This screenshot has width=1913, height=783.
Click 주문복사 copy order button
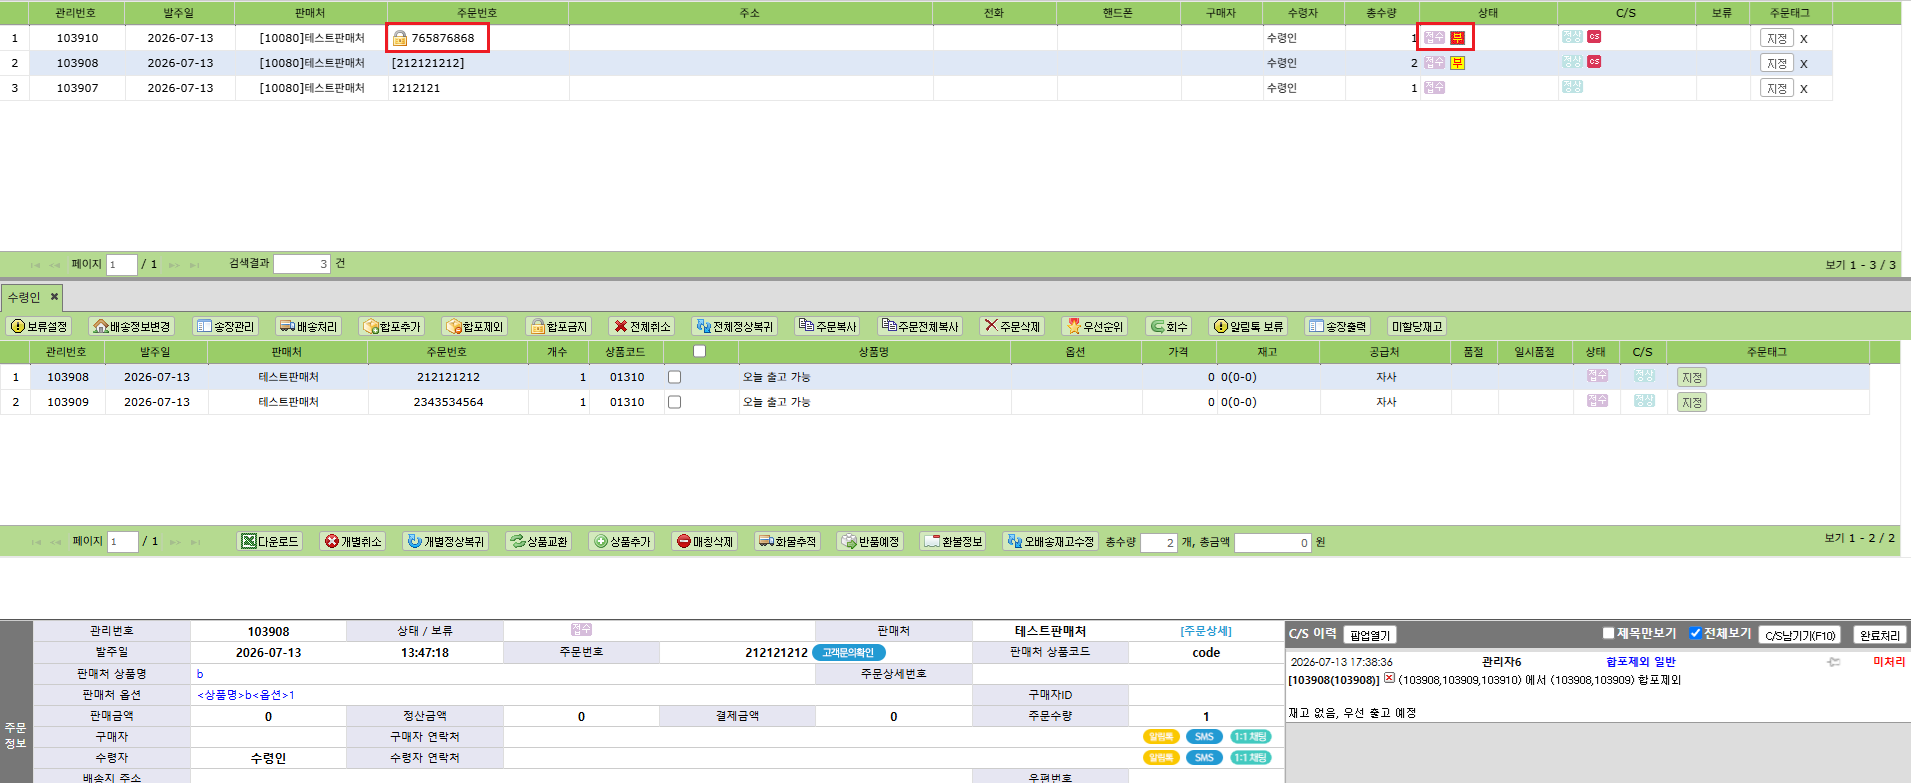828,326
